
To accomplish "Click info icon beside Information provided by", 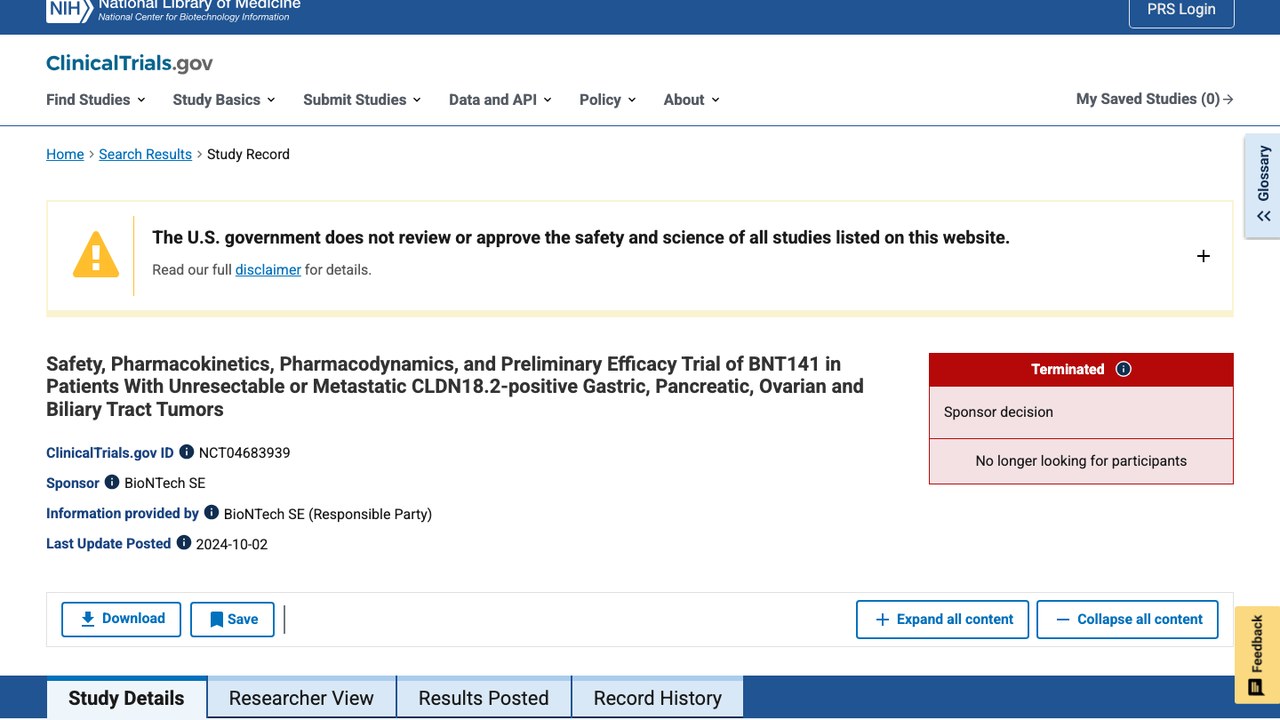I will [211, 512].
